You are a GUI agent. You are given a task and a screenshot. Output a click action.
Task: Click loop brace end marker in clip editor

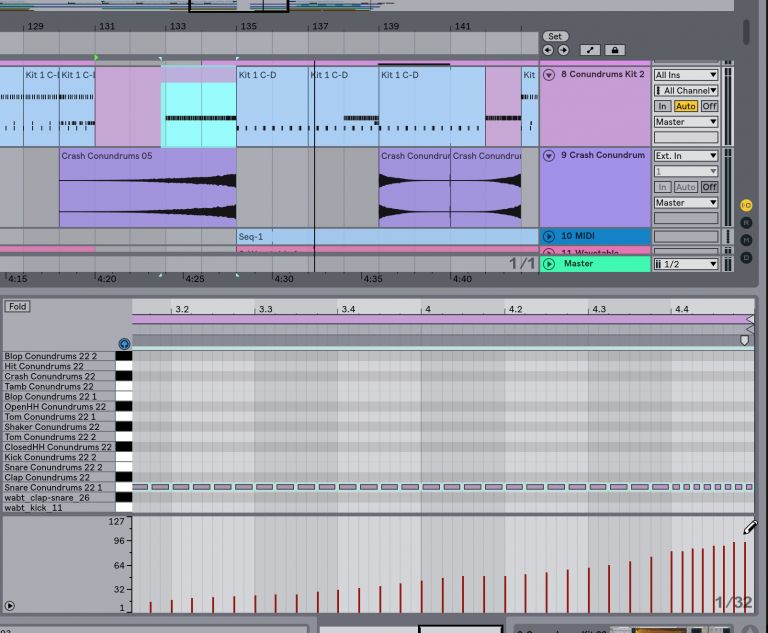point(750,320)
